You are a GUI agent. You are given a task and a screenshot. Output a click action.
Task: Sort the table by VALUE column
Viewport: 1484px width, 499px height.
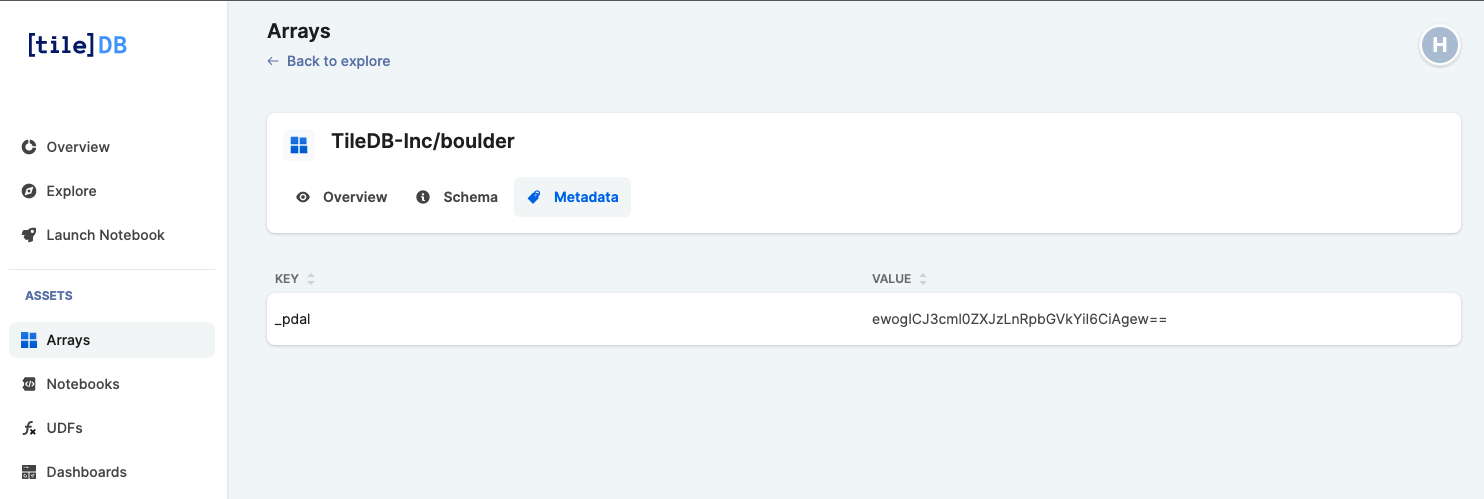click(x=922, y=279)
